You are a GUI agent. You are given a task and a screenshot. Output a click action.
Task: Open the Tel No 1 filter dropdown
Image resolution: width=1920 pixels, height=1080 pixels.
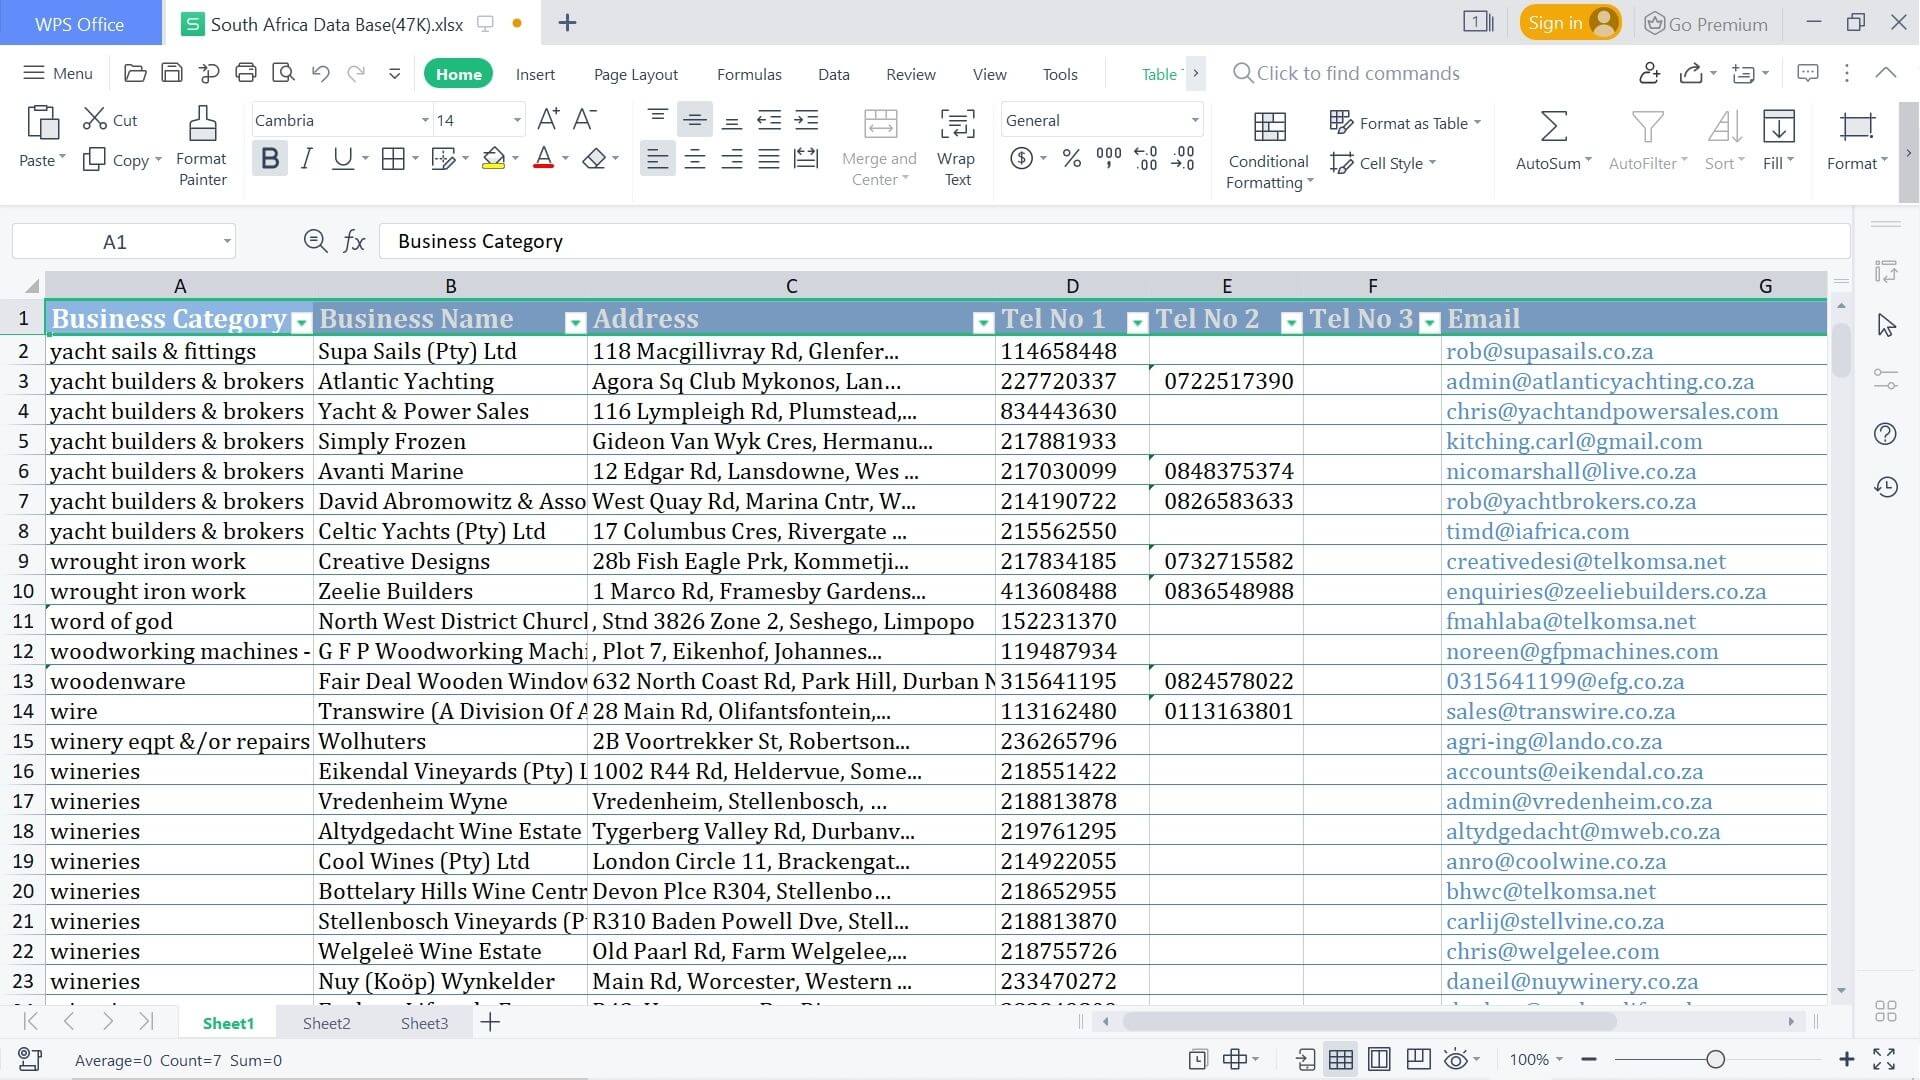tap(1137, 323)
